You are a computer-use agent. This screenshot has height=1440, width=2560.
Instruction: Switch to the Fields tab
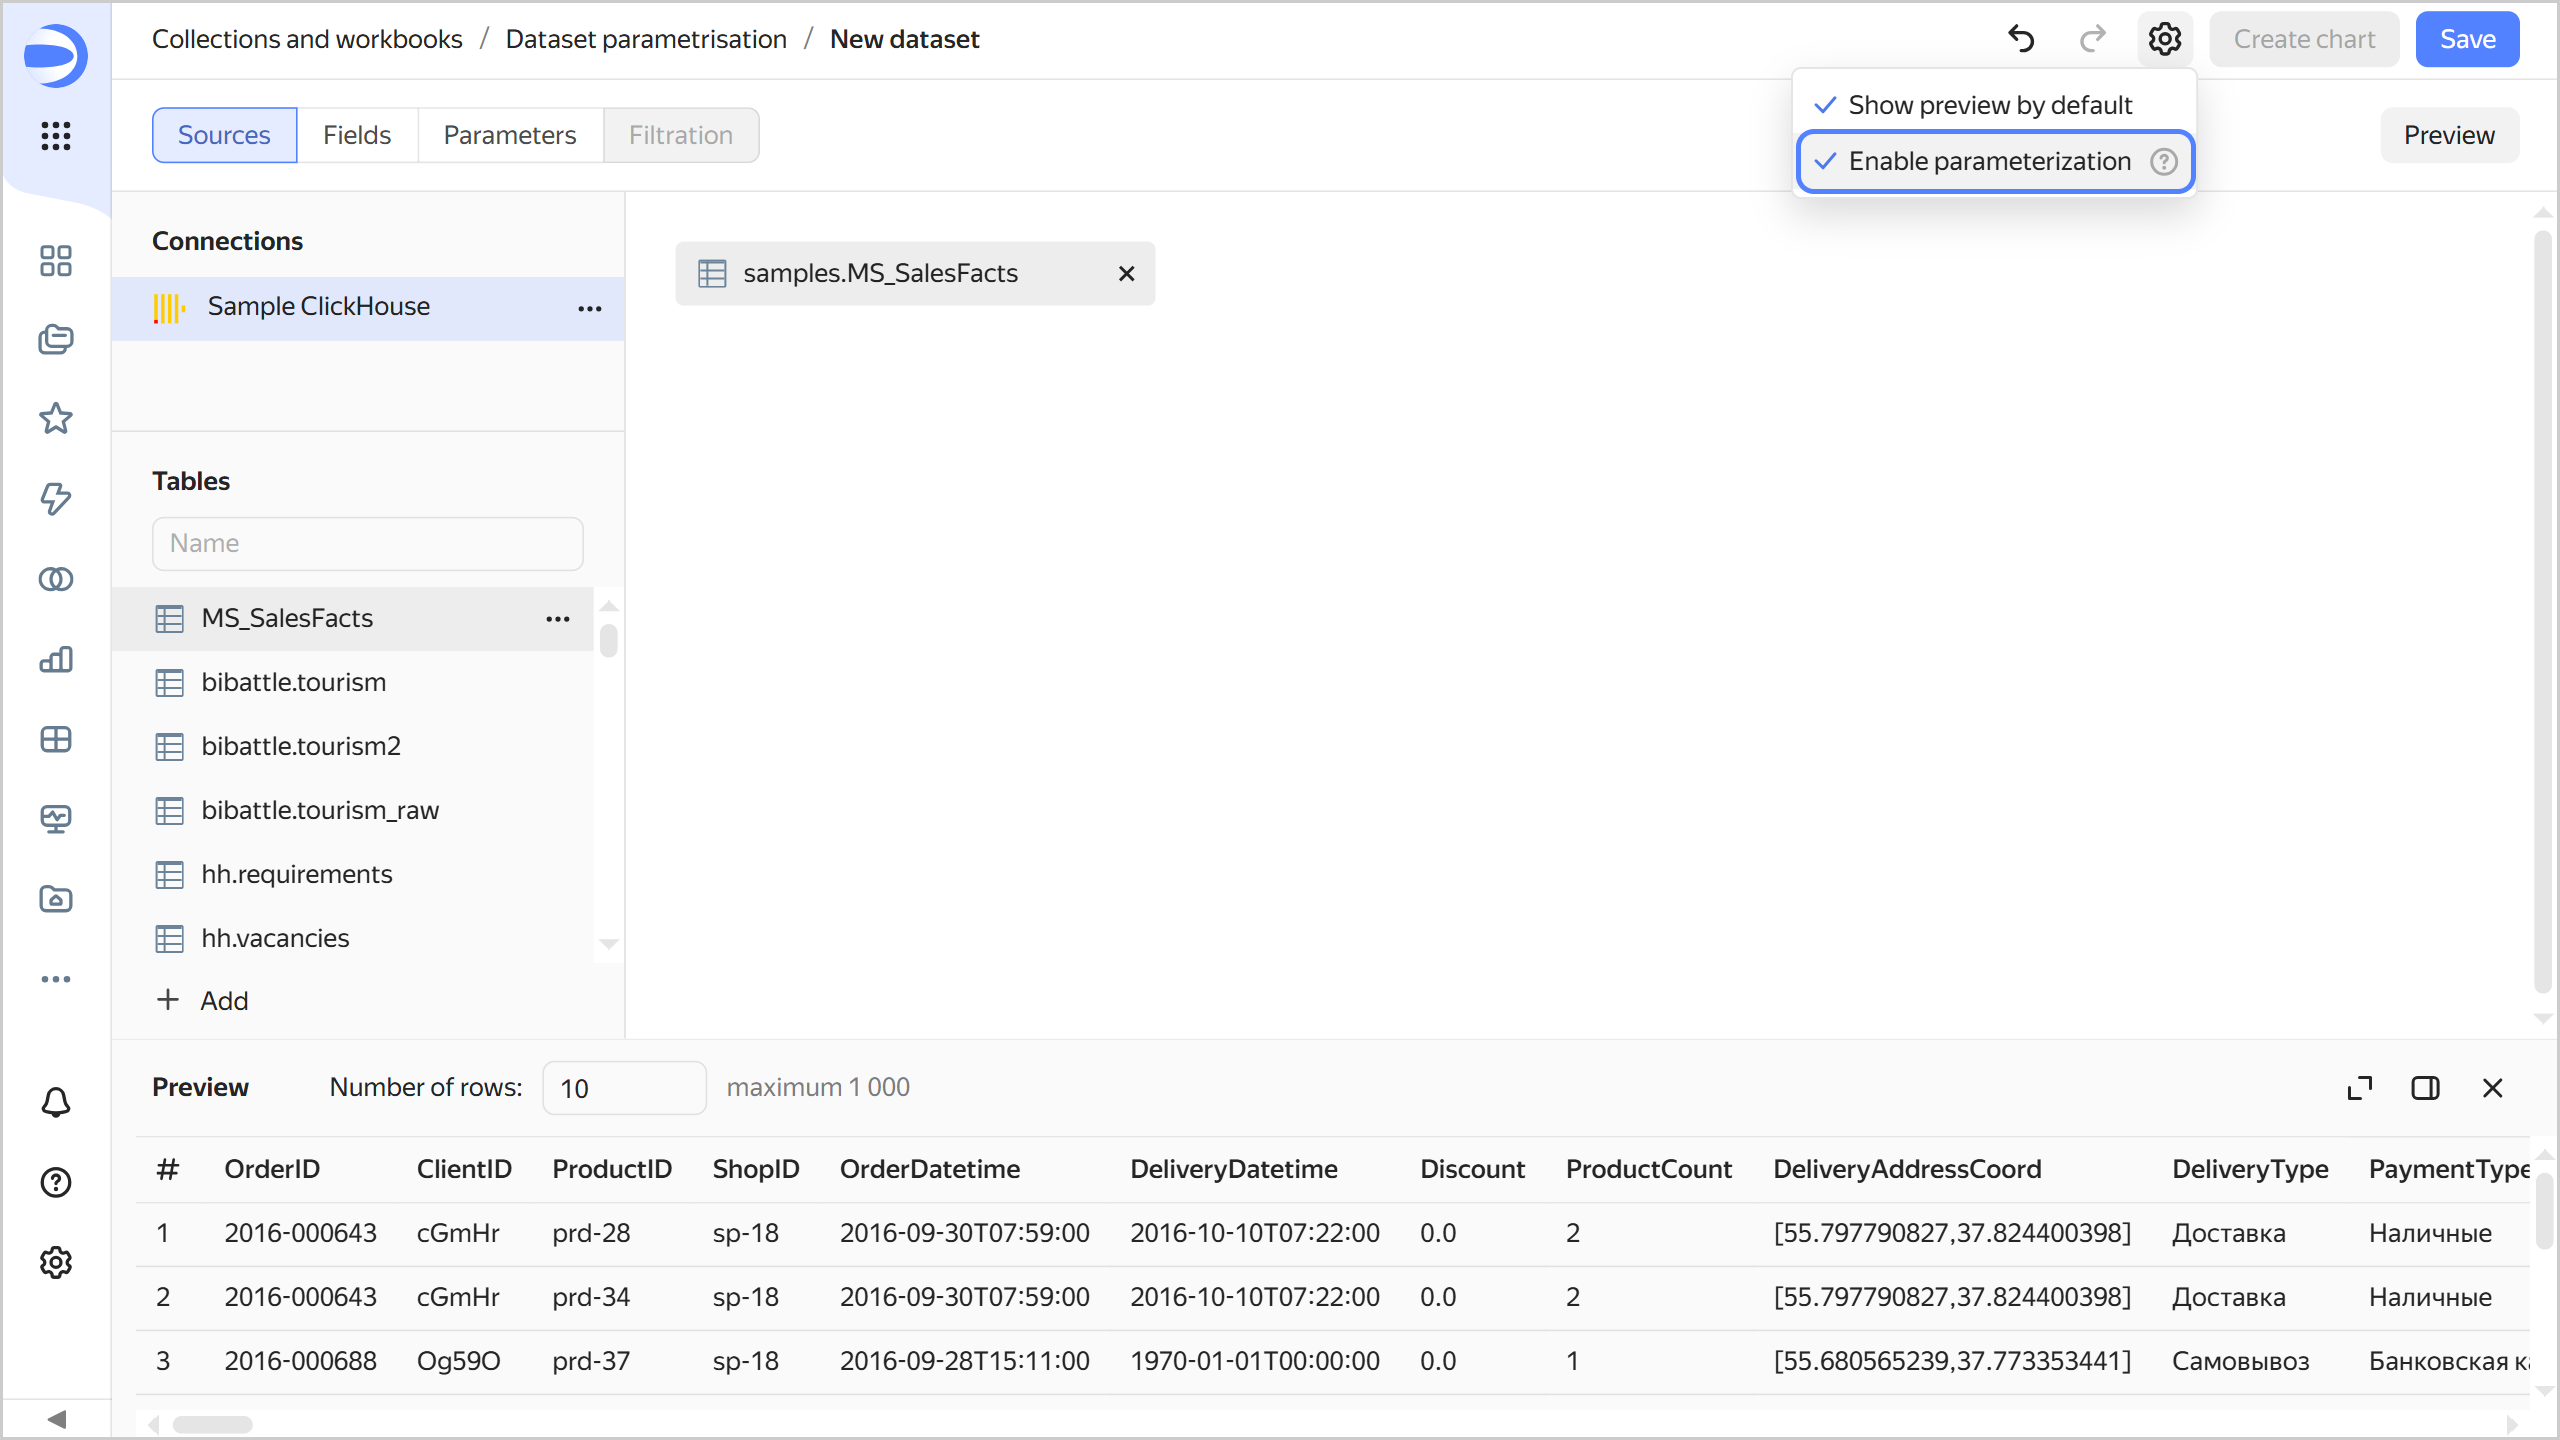tap(356, 135)
